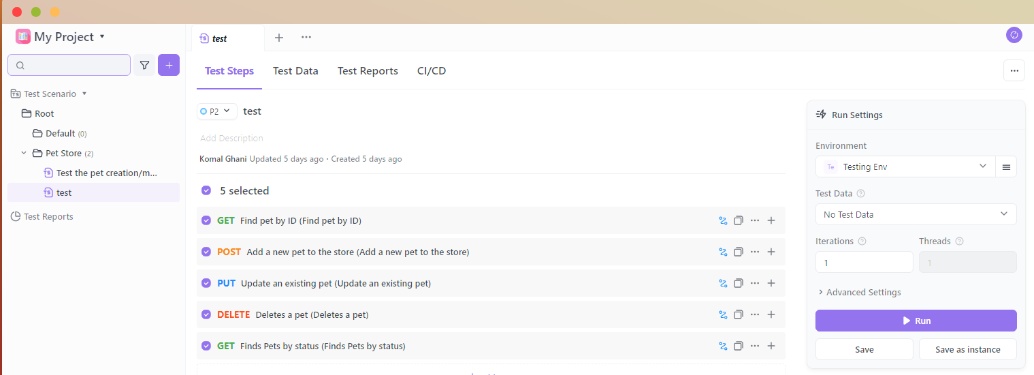Add step after Find pet by ID
Image resolution: width=1034 pixels, height=375 pixels.
click(x=771, y=221)
